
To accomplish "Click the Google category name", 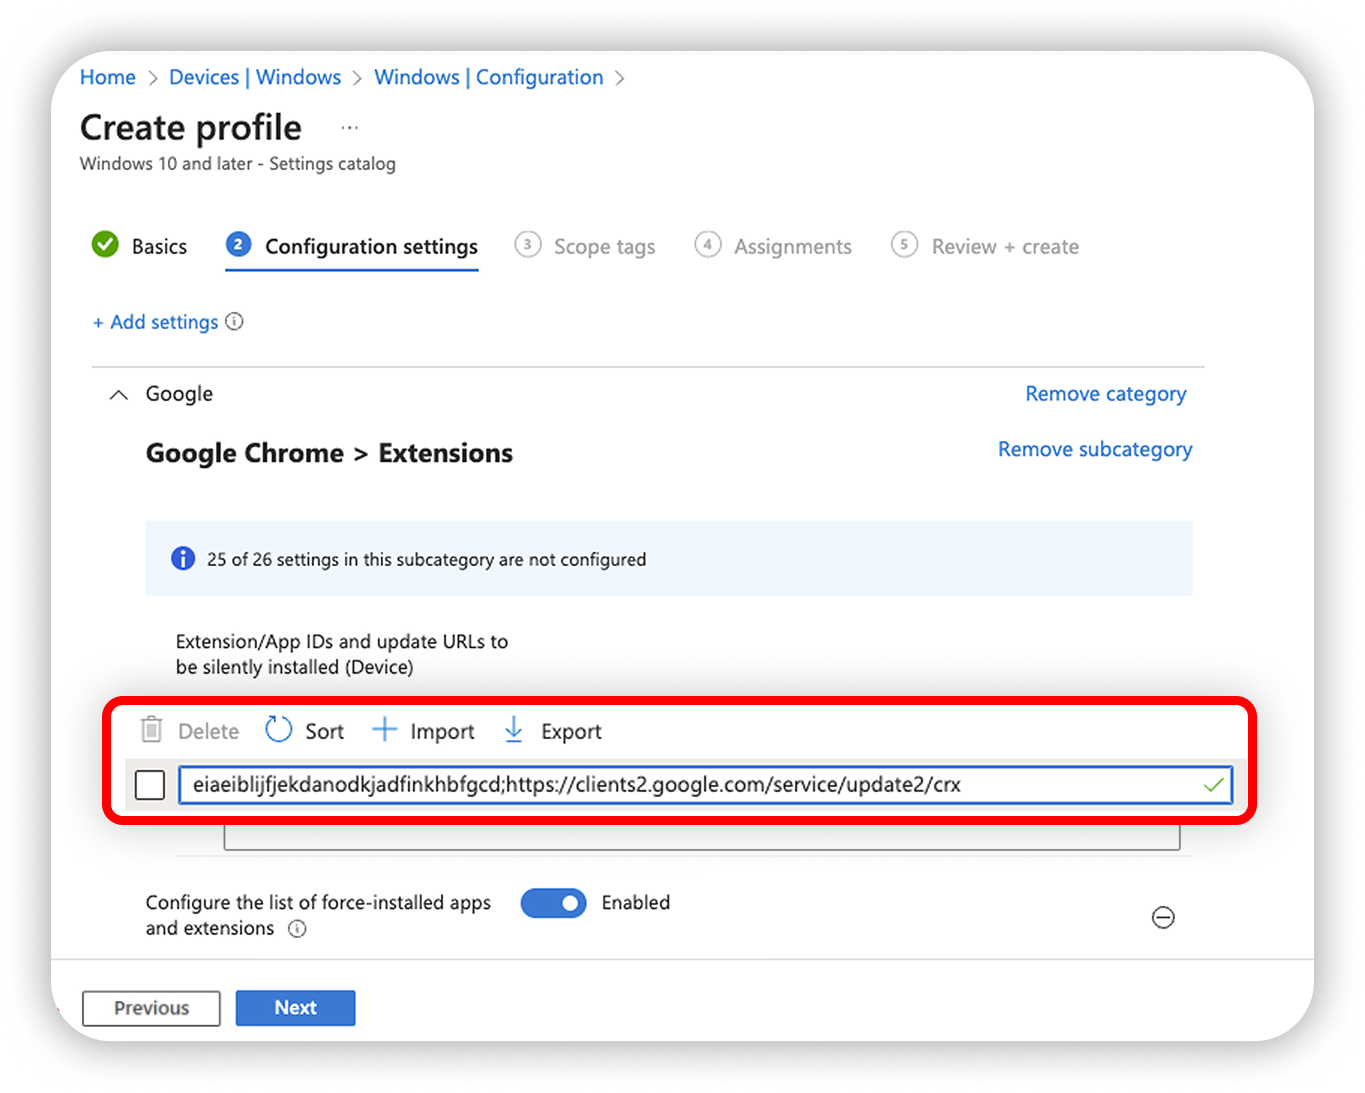I will pos(180,394).
